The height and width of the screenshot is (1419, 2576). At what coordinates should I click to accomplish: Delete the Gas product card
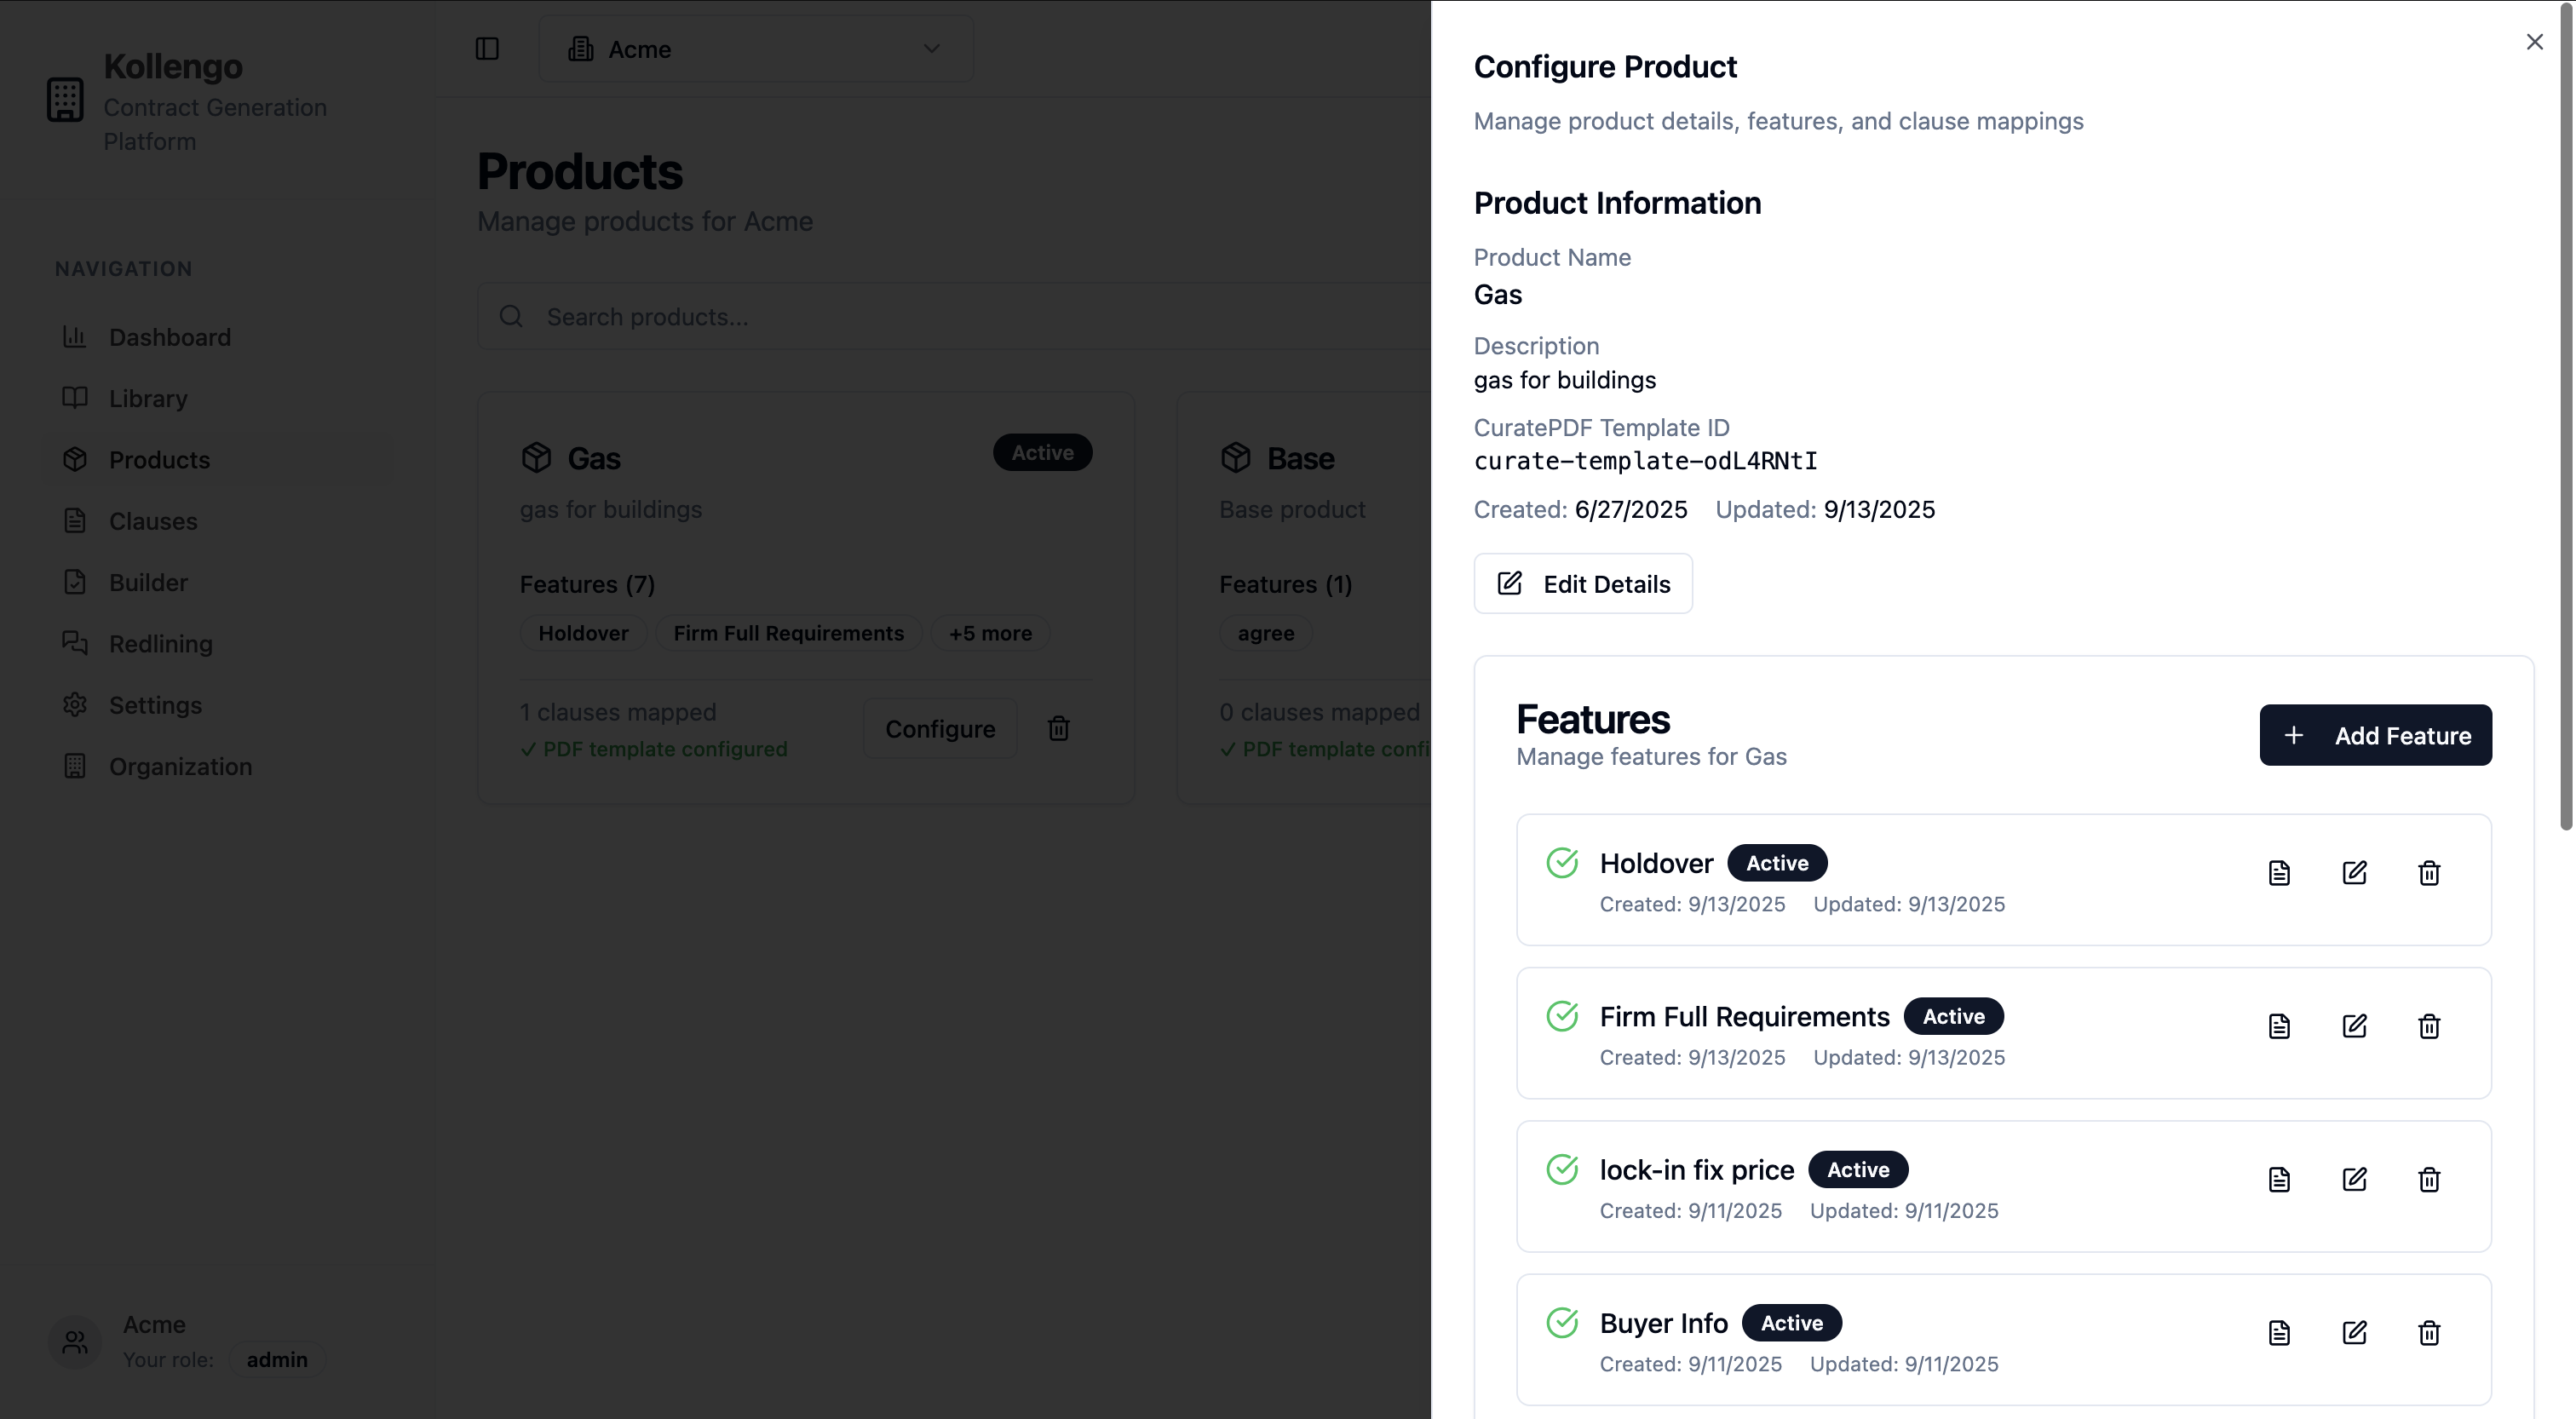1058,729
